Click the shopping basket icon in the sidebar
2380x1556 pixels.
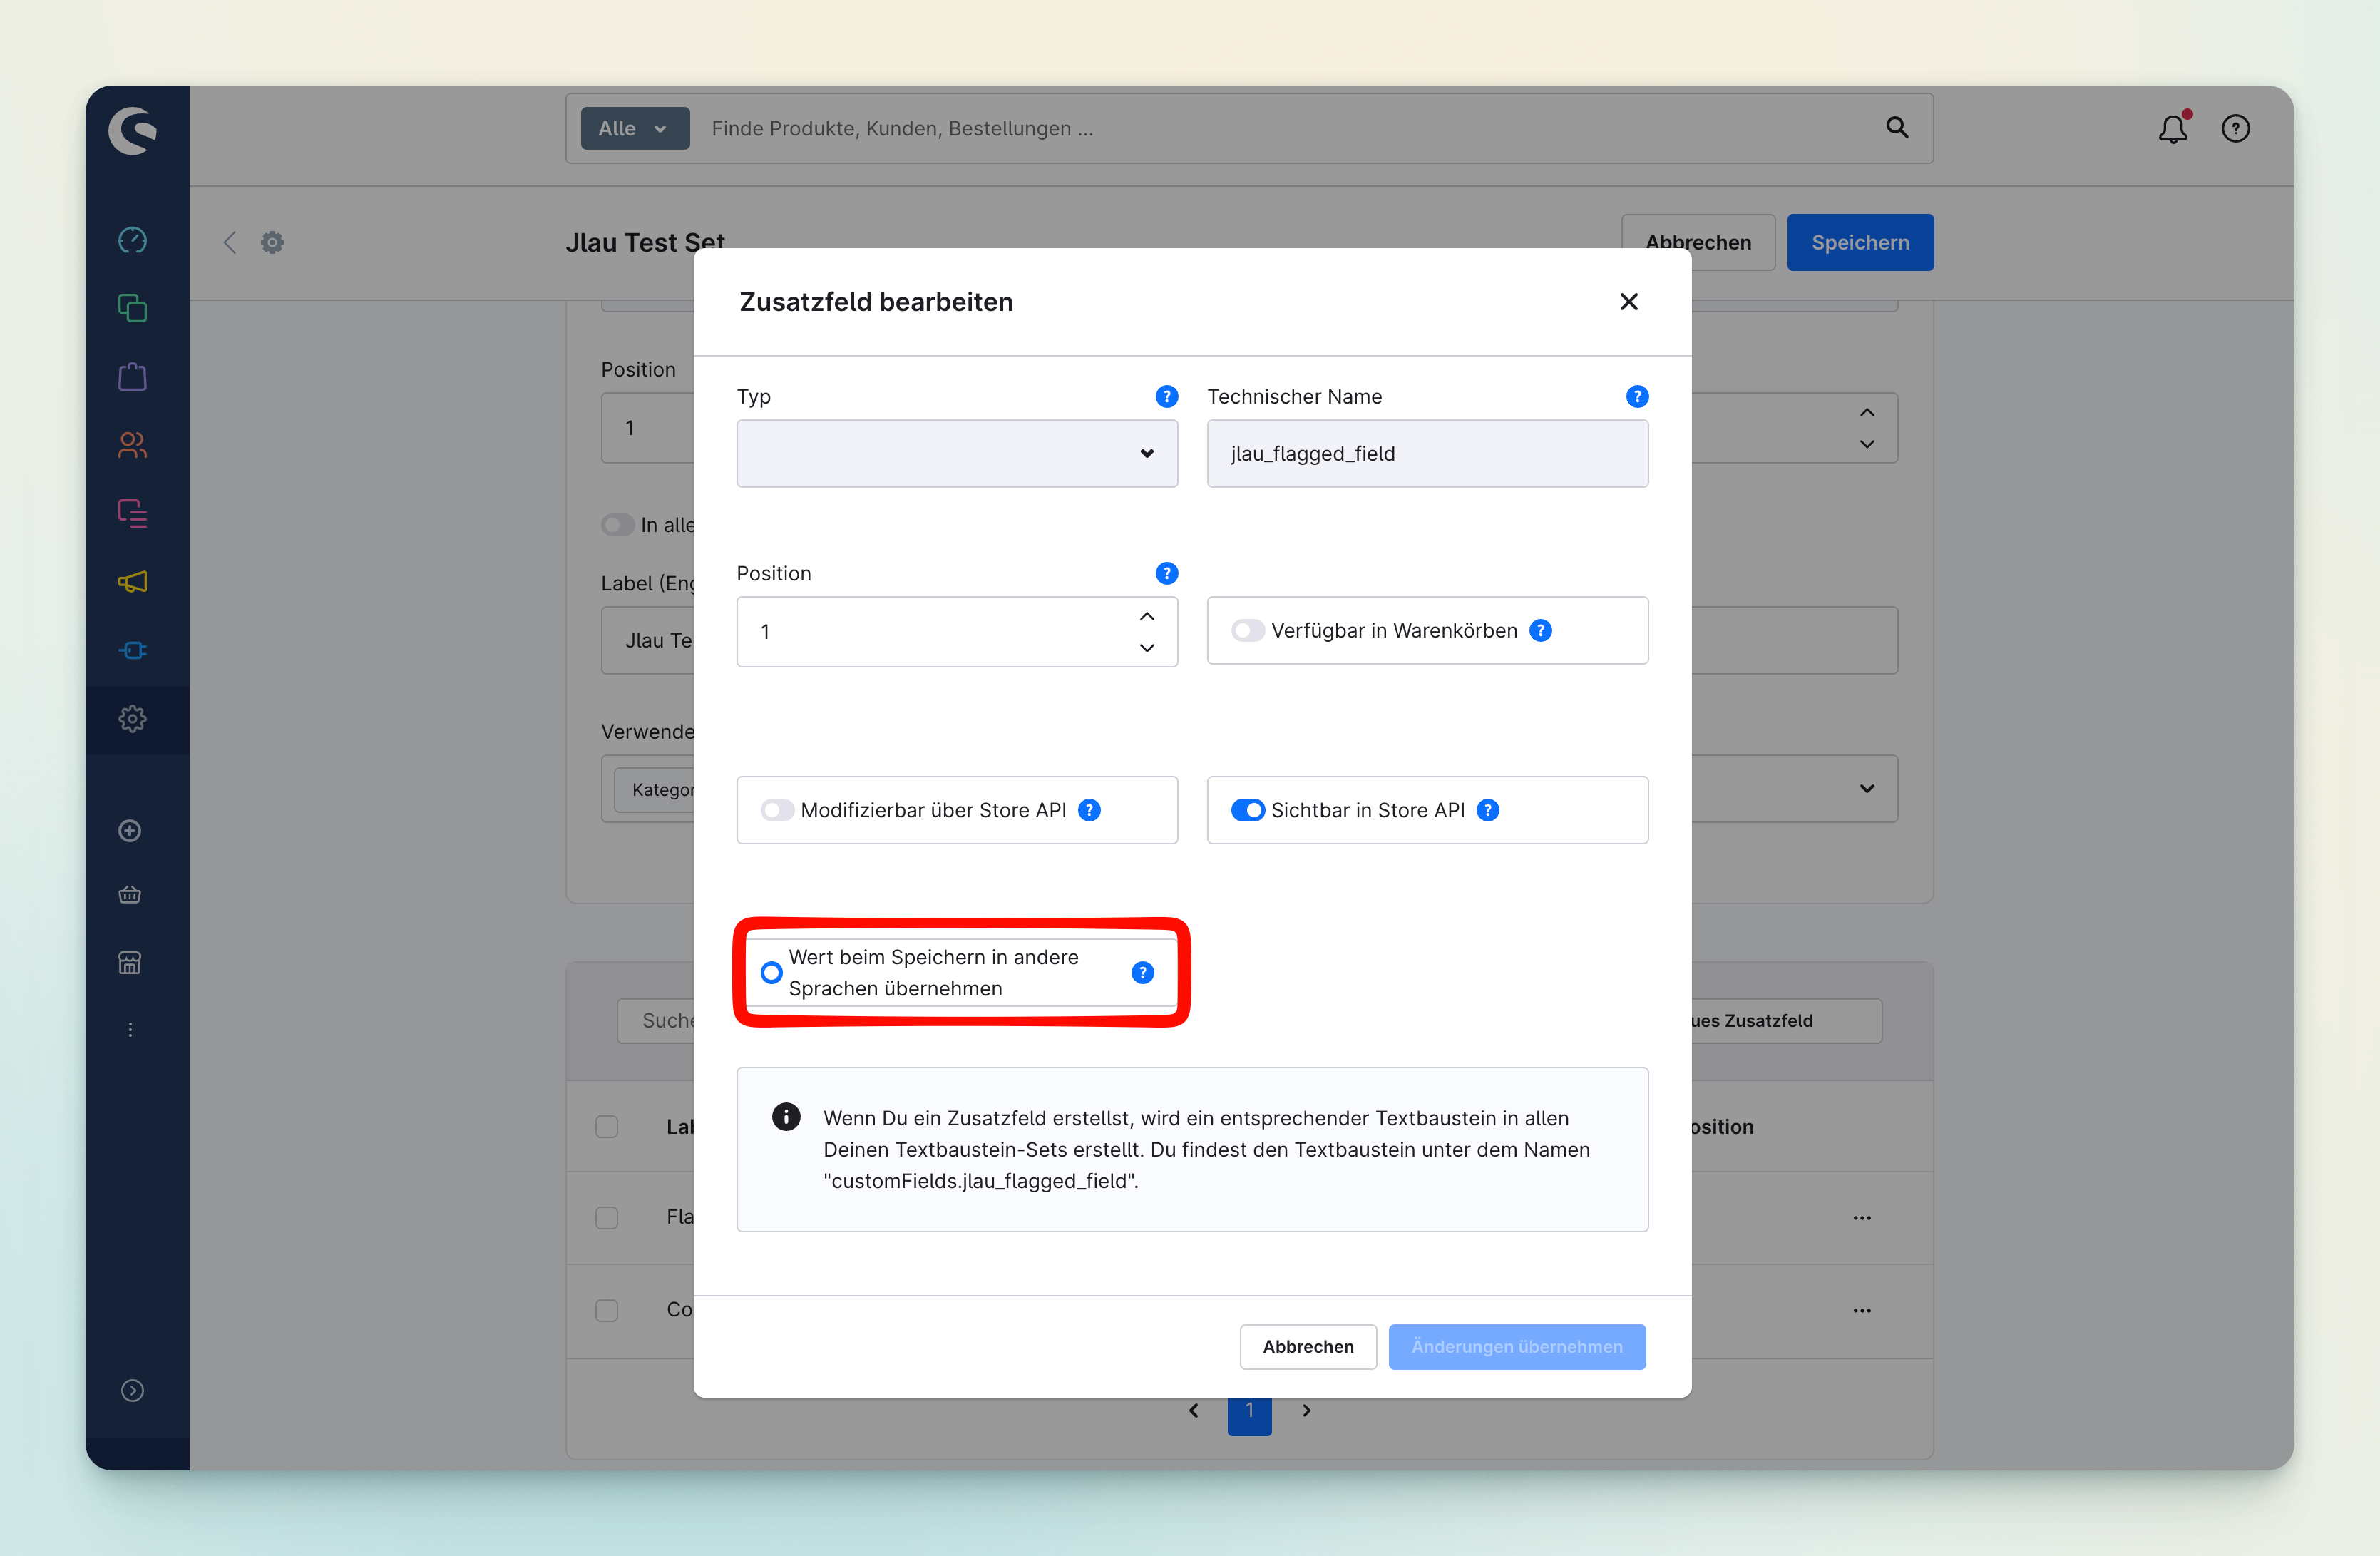[130, 895]
